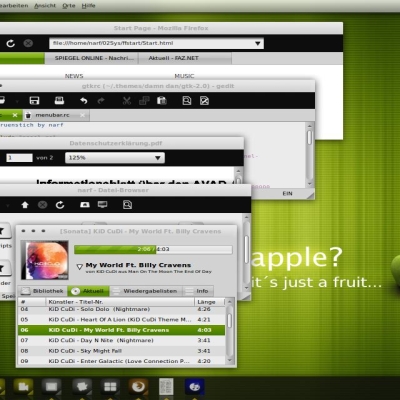Click the redo arrow in gedit toolbar

[x=101, y=101]
